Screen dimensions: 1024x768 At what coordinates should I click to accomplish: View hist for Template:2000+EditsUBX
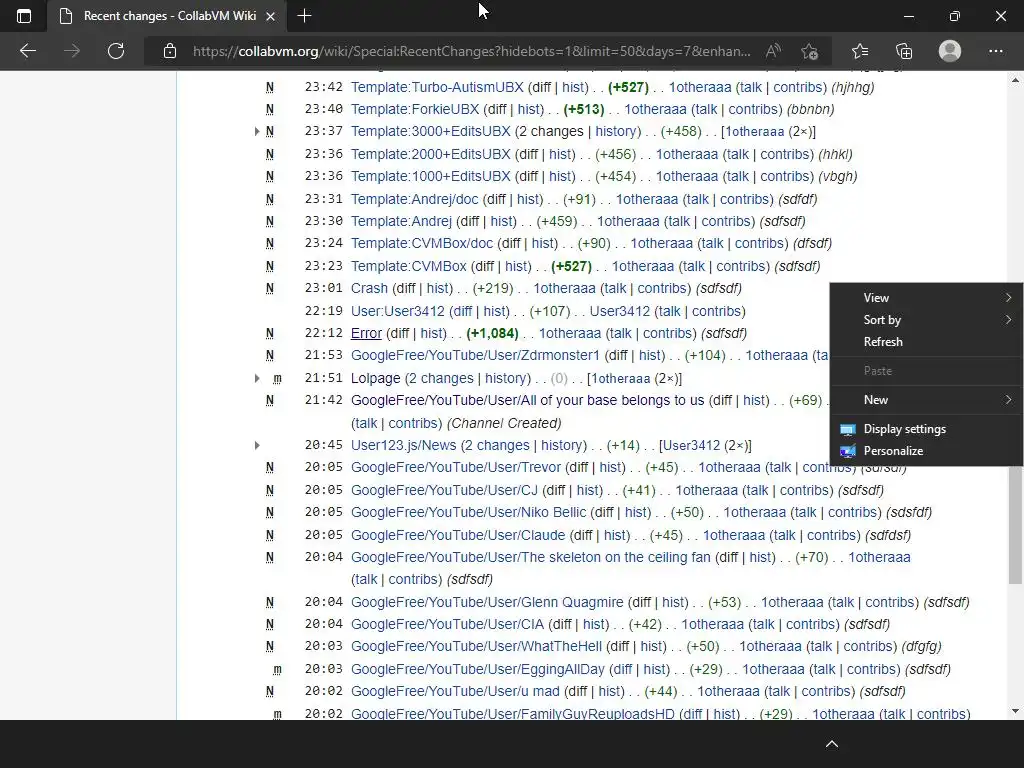point(561,155)
